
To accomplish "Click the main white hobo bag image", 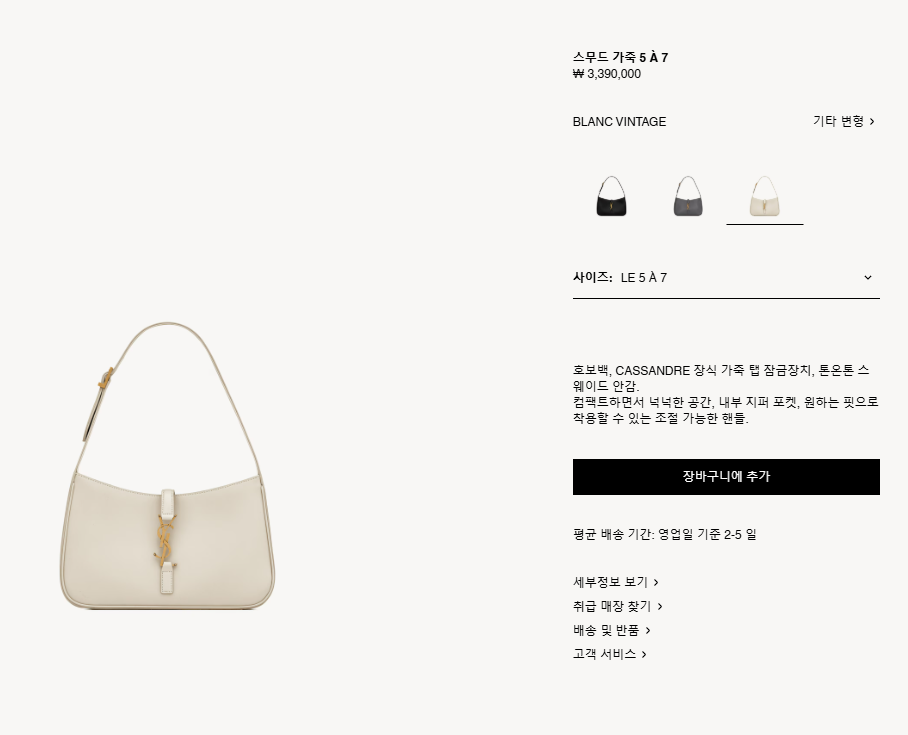I will pyautogui.click(x=168, y=465).
